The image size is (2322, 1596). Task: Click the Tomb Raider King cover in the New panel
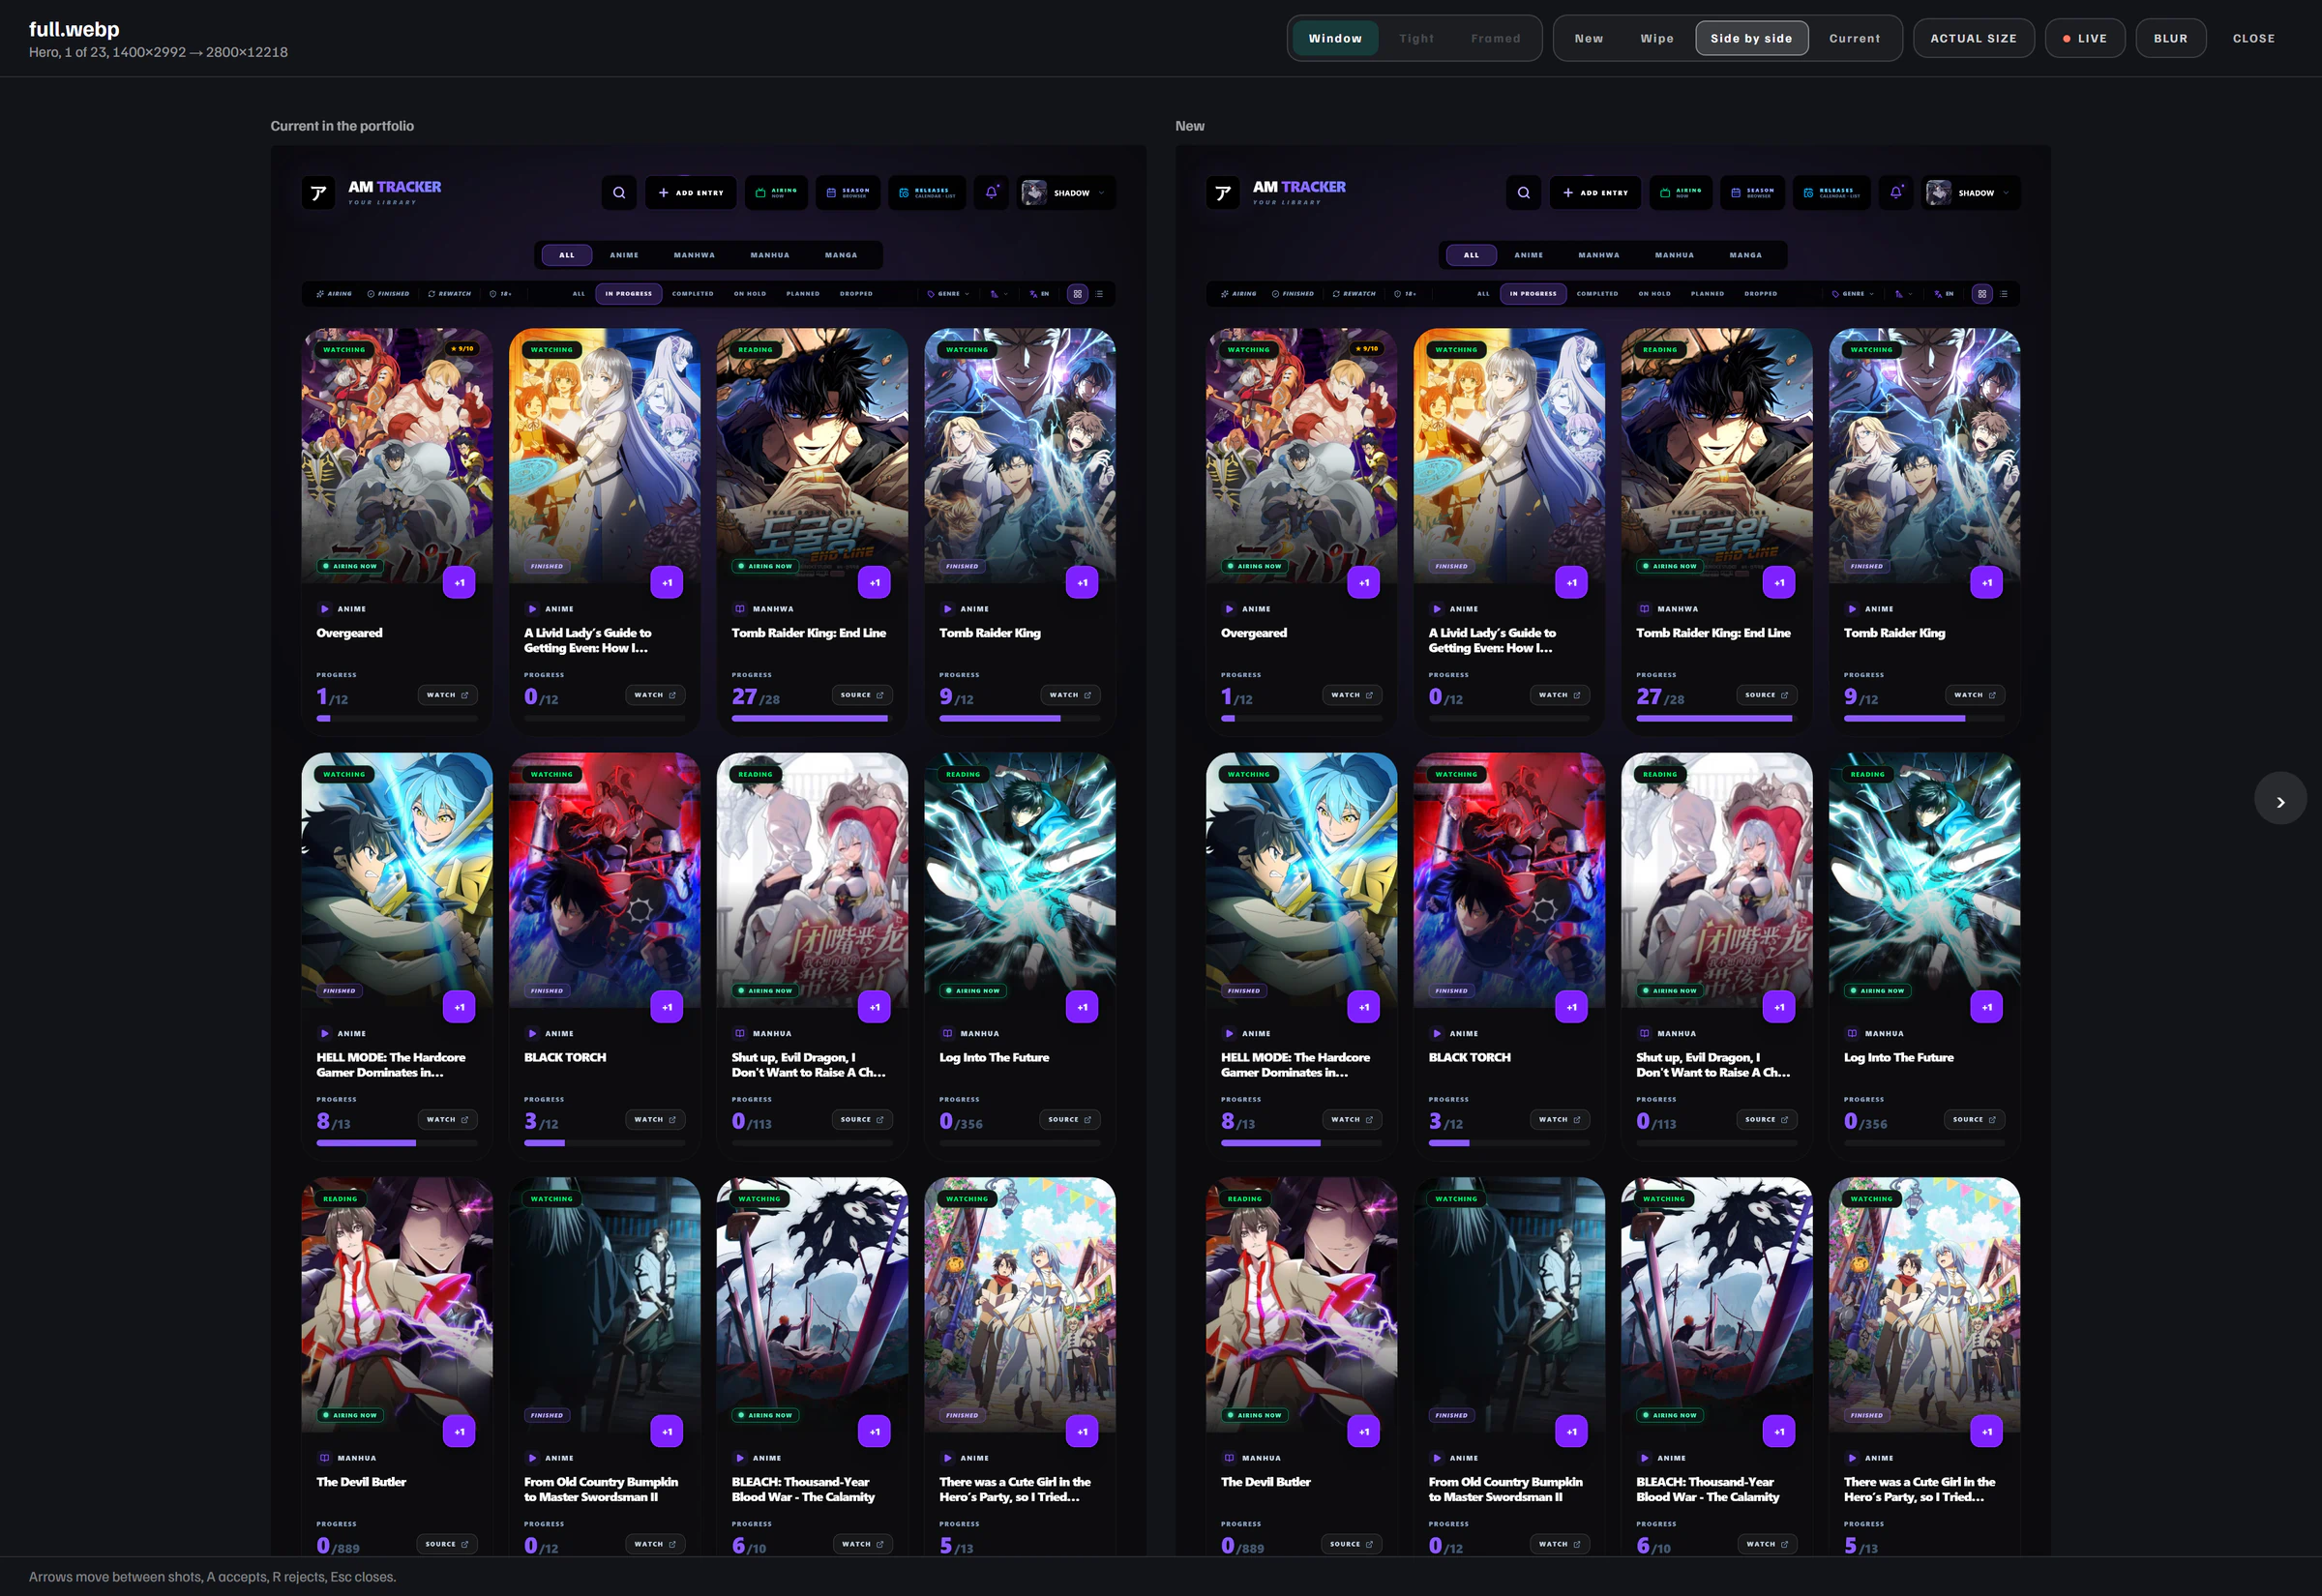click(1924, 455)
